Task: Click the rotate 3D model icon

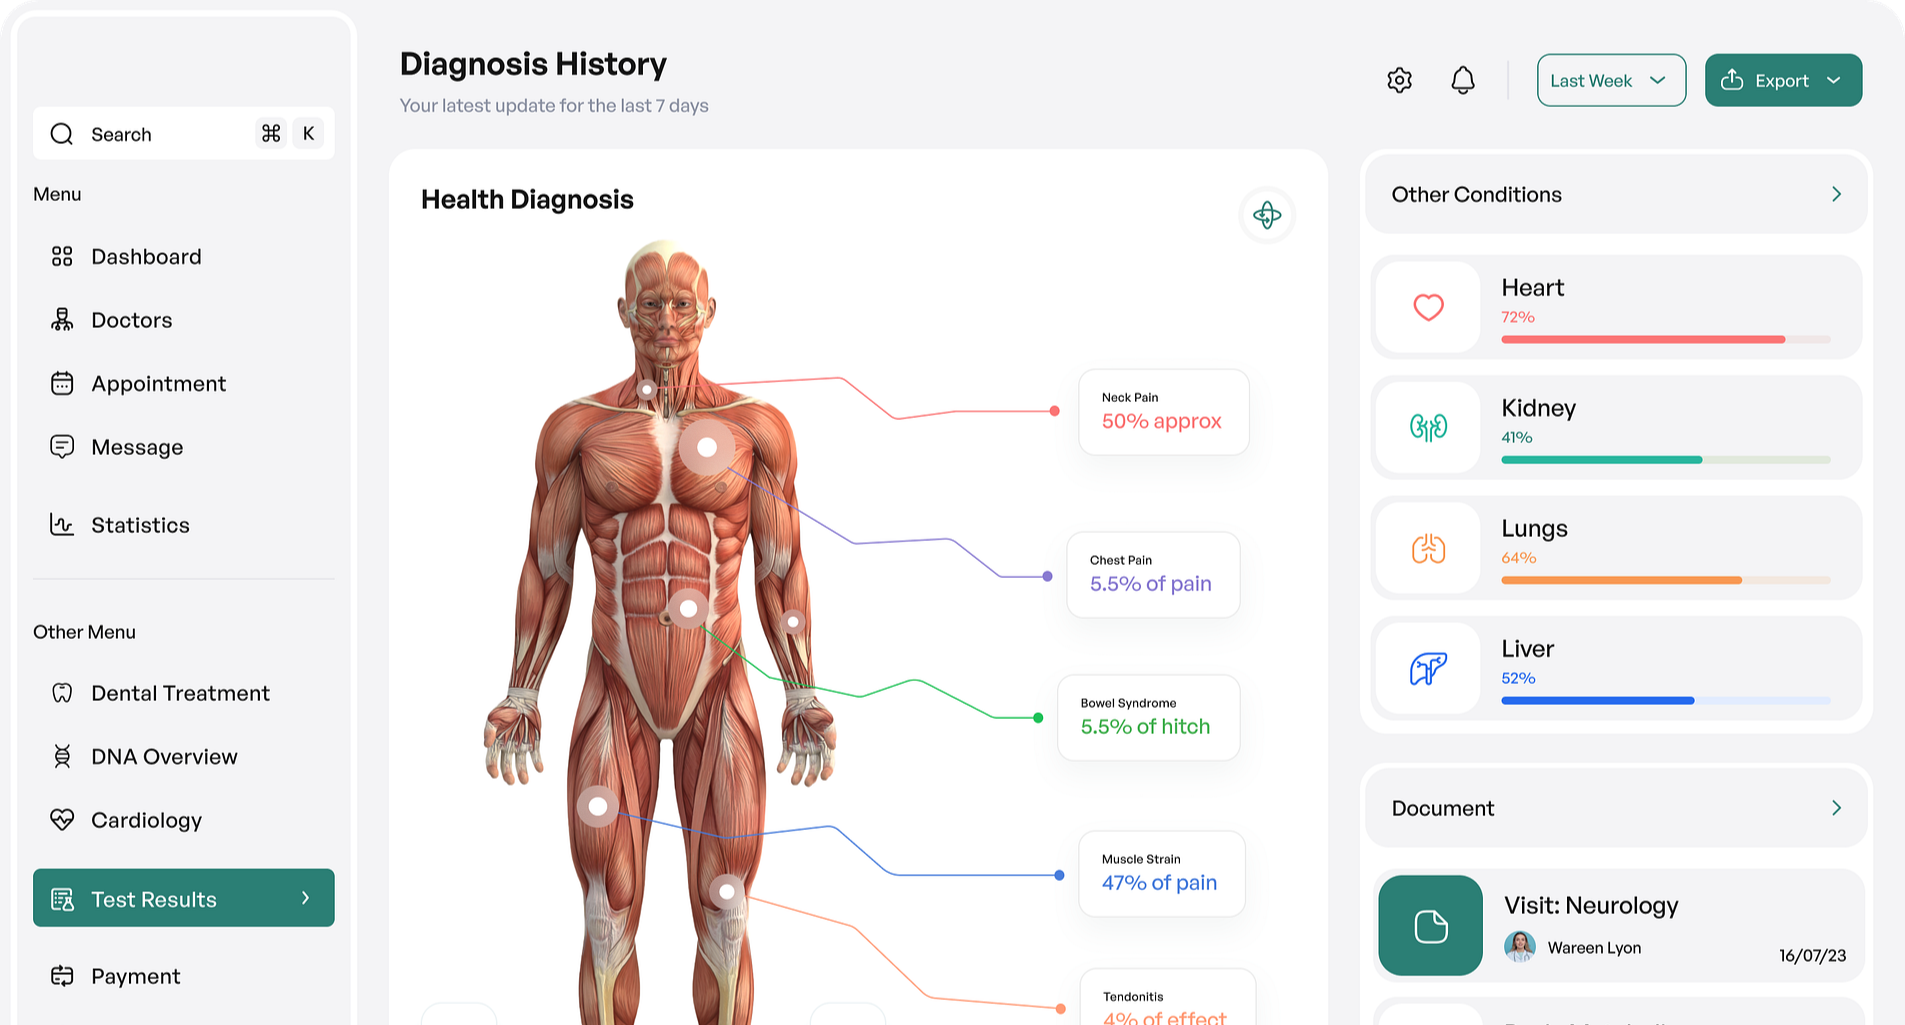Action: (x=1267, y=215)
